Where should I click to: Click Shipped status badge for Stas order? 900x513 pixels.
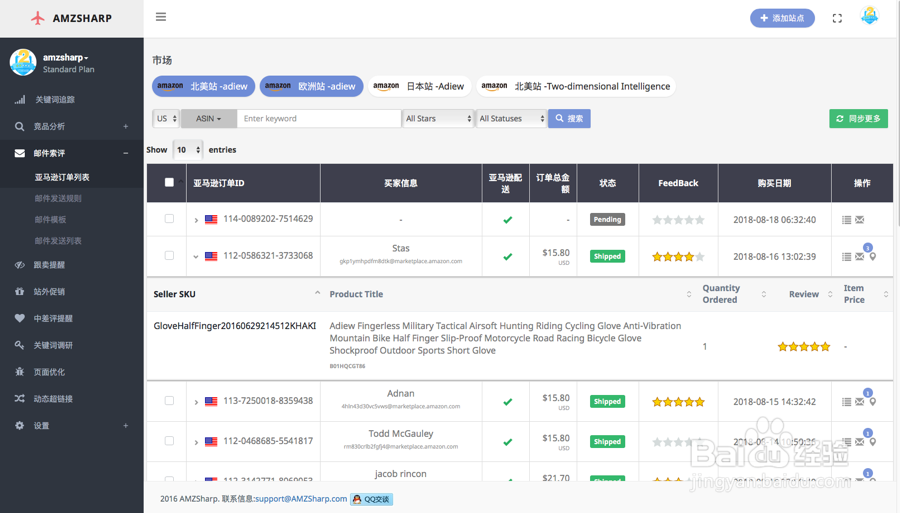(x=607, y=256)
